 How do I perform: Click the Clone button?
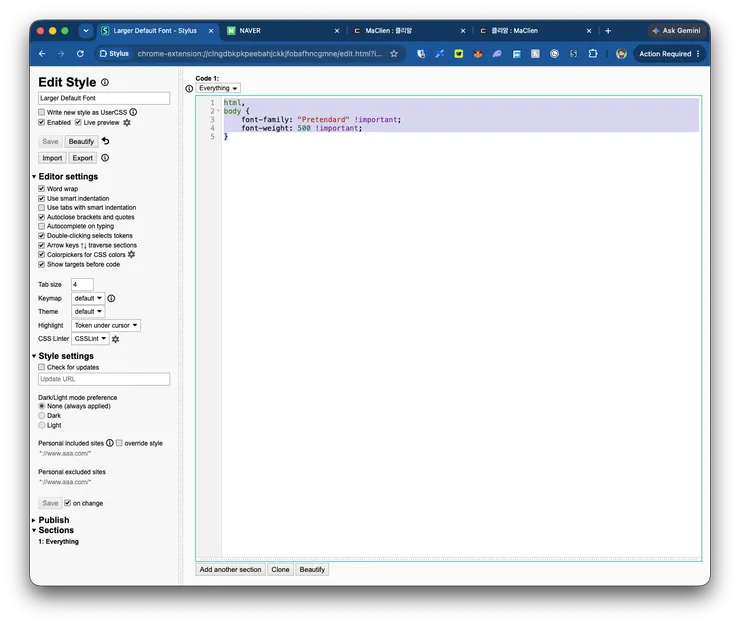[x=280, y=569]
